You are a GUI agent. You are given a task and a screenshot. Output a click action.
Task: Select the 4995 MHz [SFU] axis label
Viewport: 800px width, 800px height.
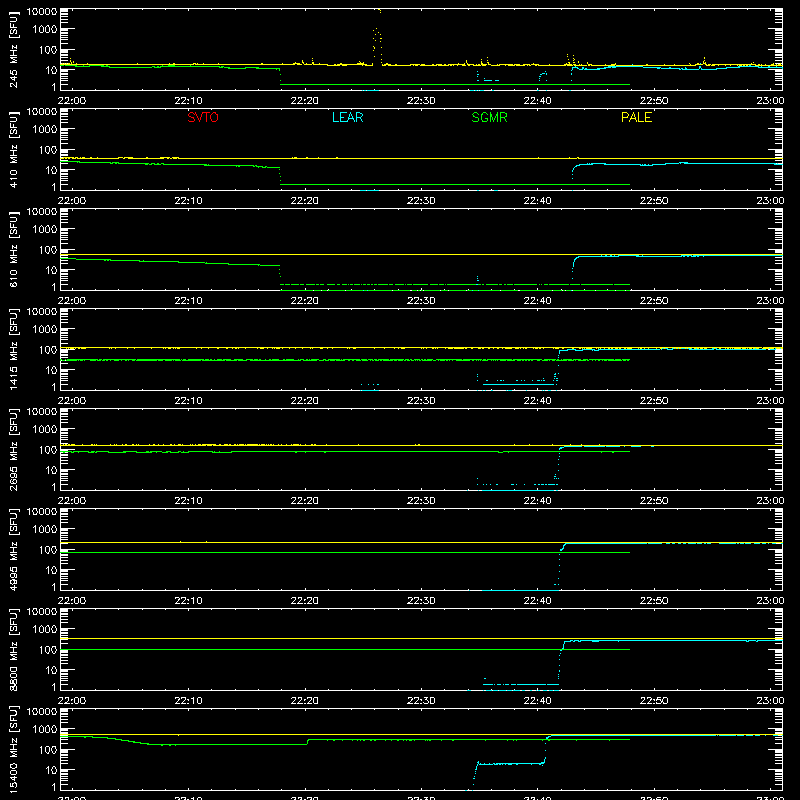click(x=13, y=549)
